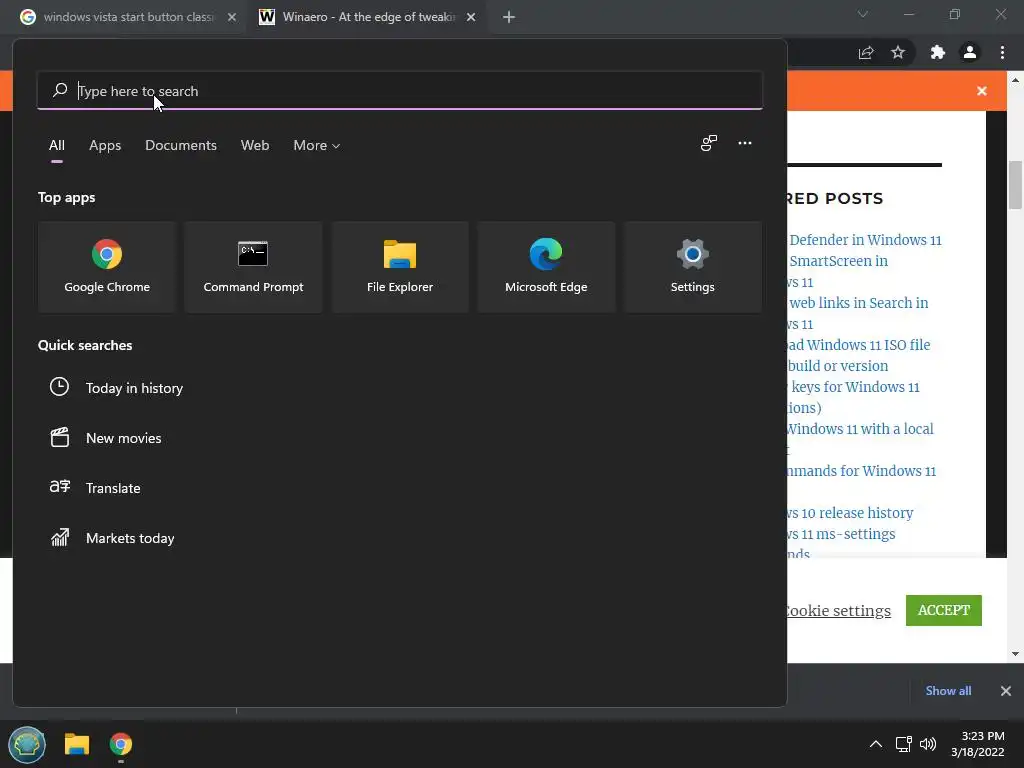The width and height of the screenshot is (1024, 768).
Task: Click the clapperboard icon beside New movies
Action: coord(59,437)
